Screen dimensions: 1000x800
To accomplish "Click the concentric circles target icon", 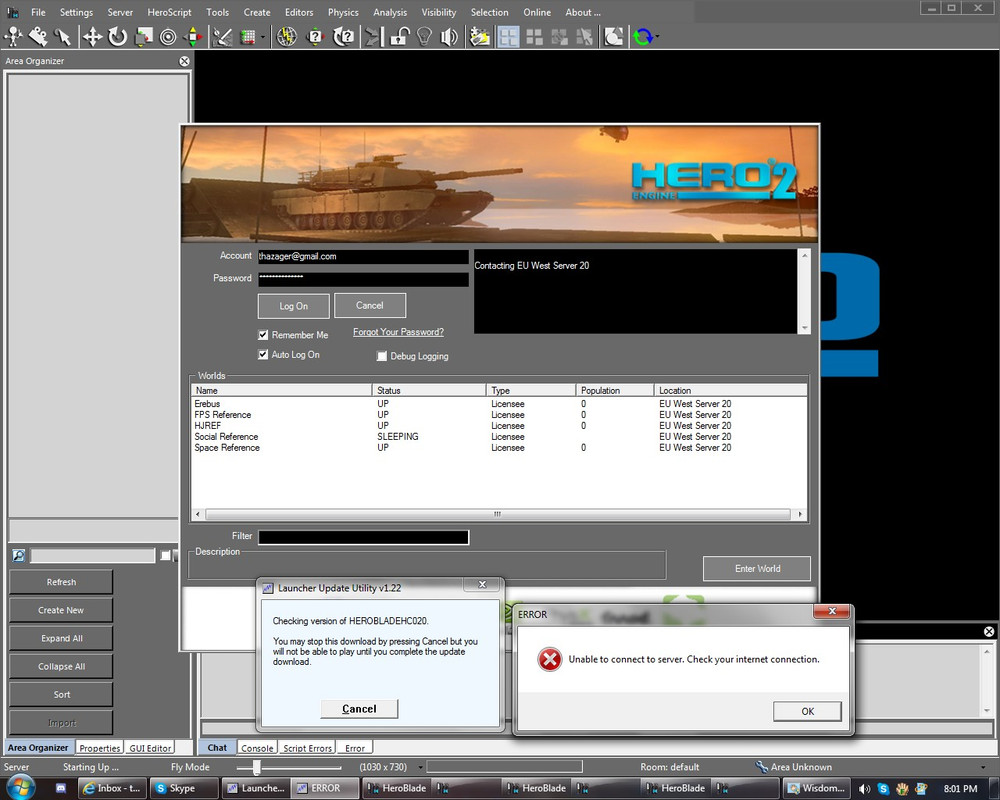I will tap(168, 37).
